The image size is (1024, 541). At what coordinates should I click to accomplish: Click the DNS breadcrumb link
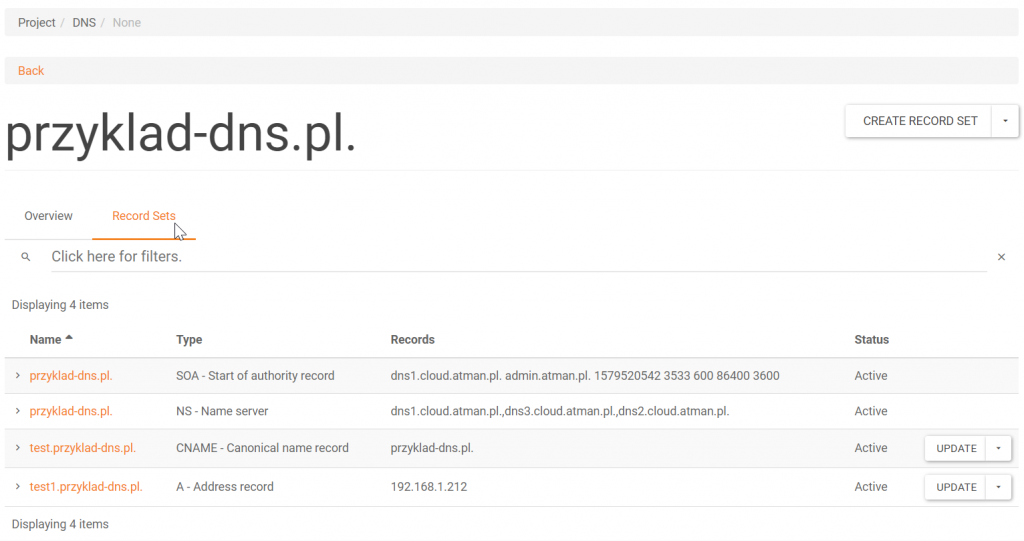pyautogui.click(x=84, y=22)
